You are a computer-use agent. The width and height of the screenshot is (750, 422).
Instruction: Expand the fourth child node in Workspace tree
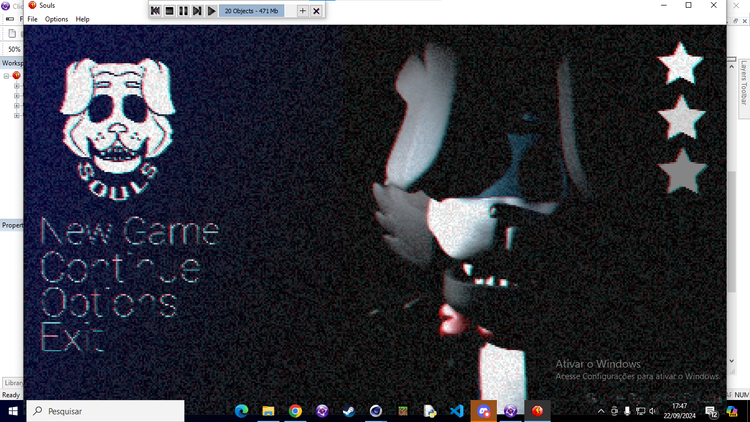coord(17,115)
